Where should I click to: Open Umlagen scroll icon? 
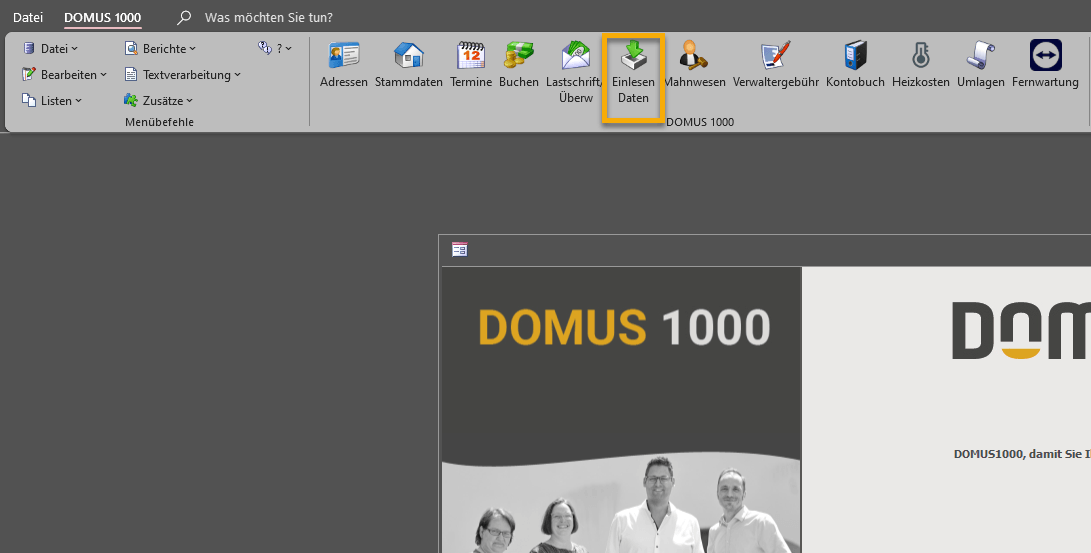pos(980,56)
